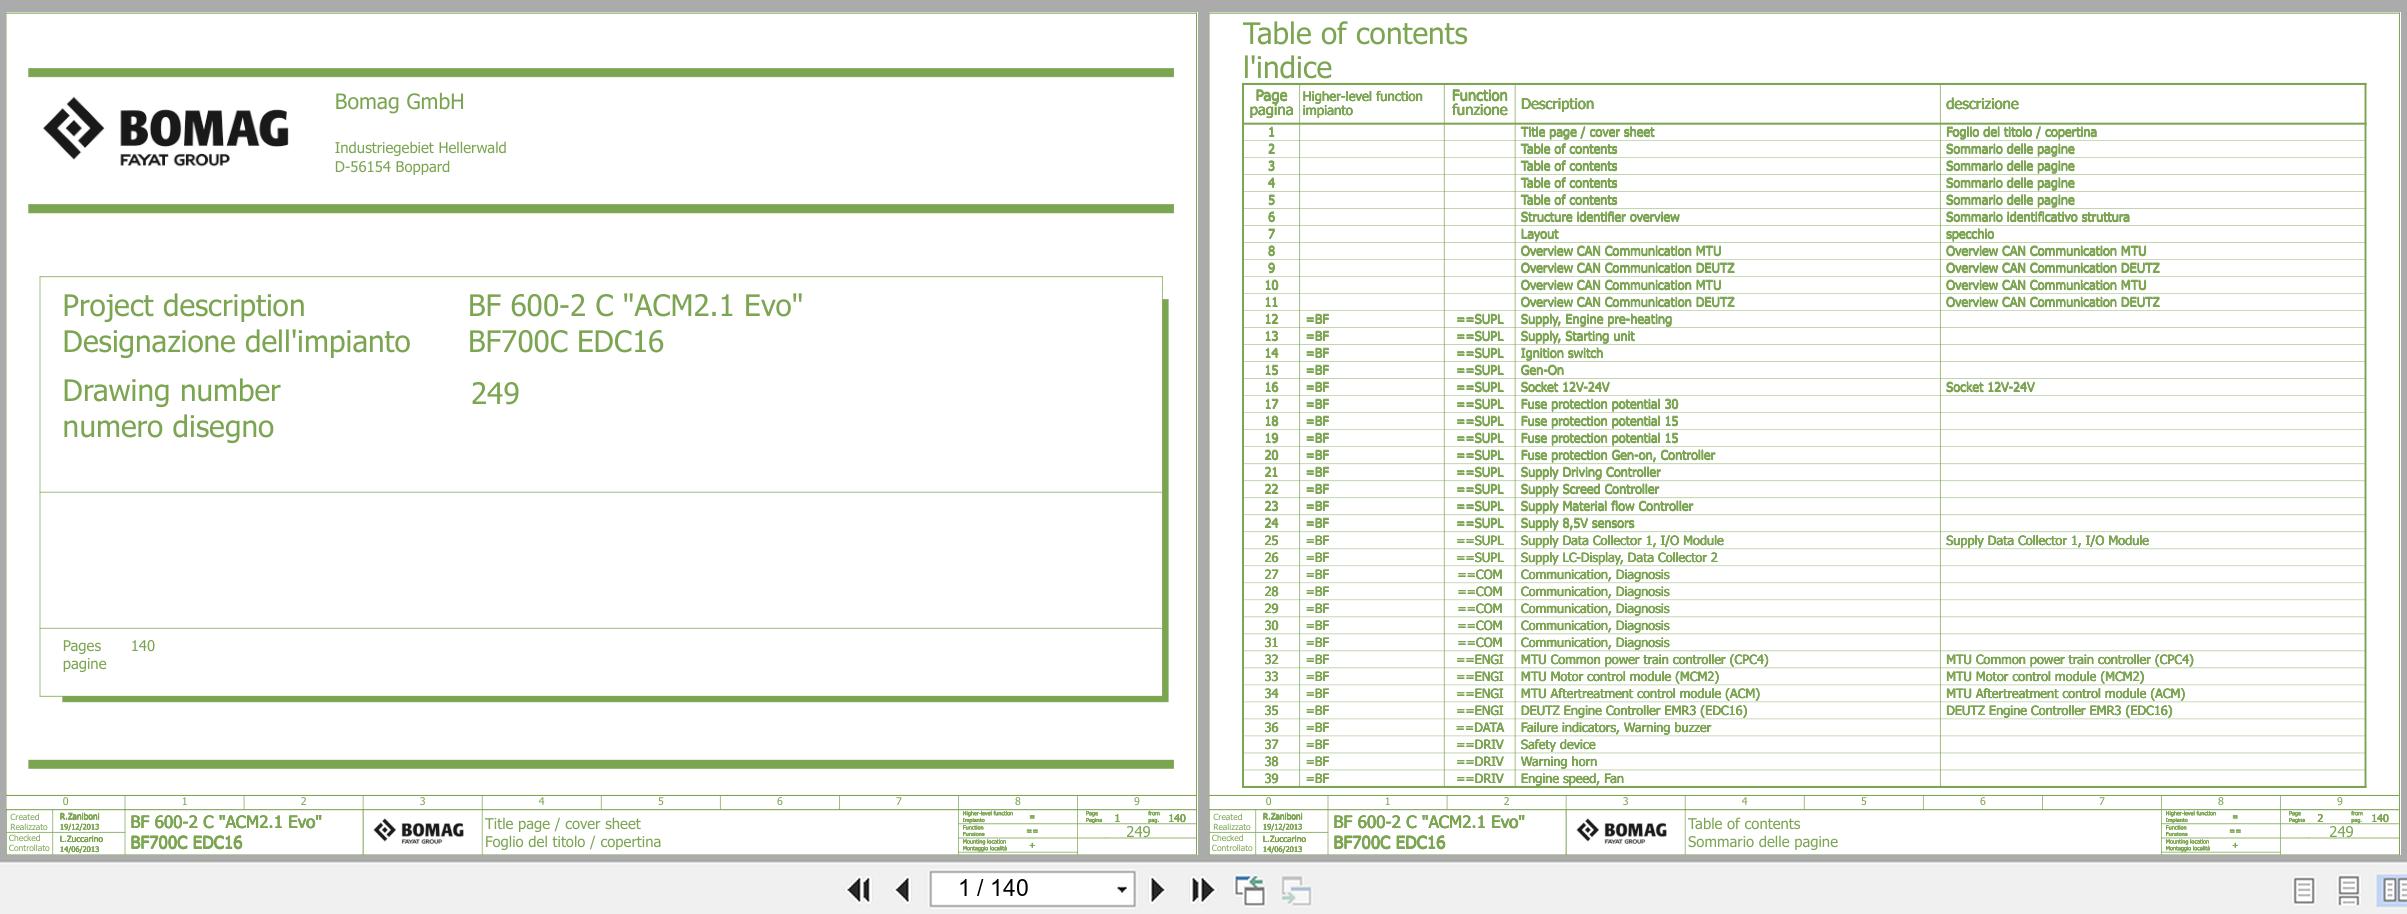Select the 'Project description' cover page text

pos(184,306)
